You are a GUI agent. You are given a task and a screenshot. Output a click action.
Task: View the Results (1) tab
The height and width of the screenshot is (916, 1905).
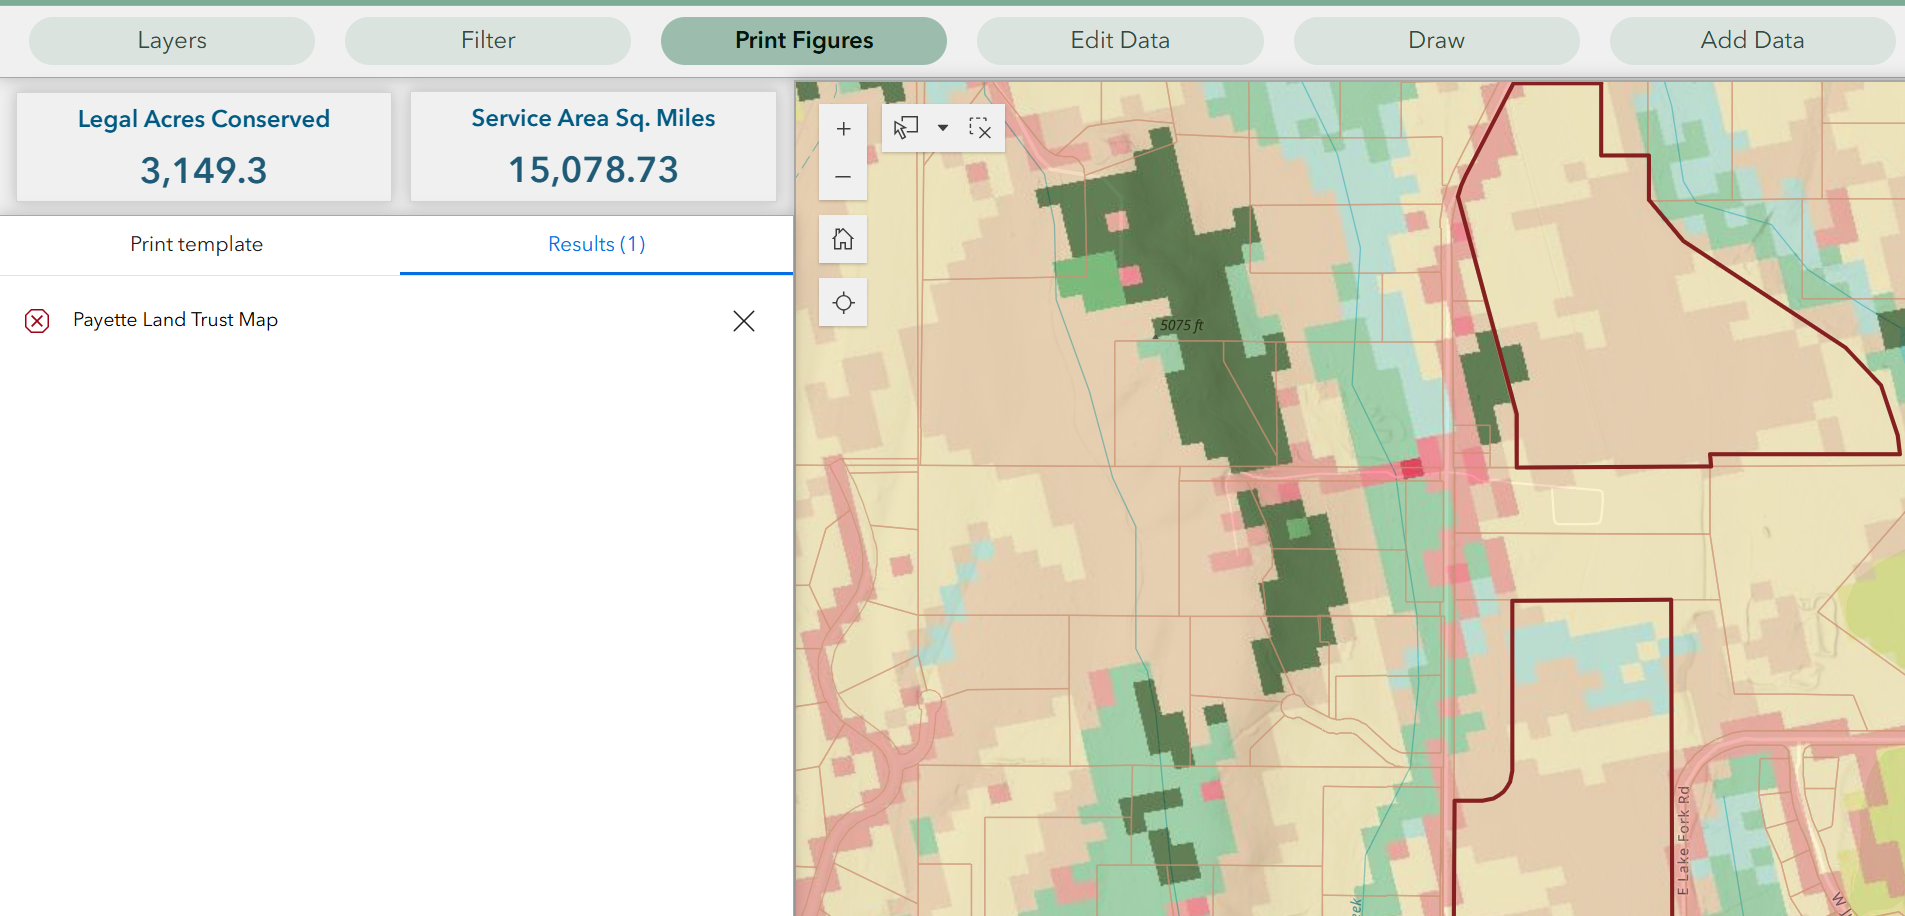(596, 244)
